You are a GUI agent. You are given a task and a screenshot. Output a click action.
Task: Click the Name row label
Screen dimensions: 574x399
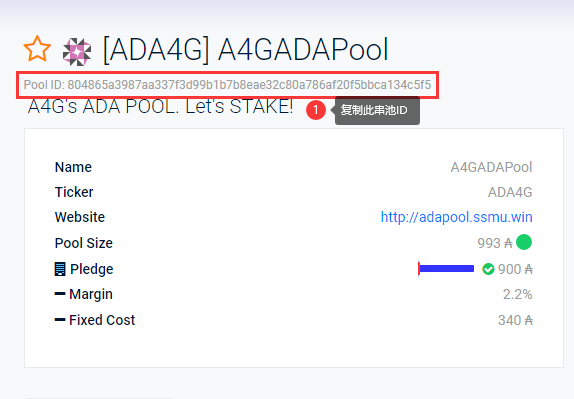(x=73, y=167)
